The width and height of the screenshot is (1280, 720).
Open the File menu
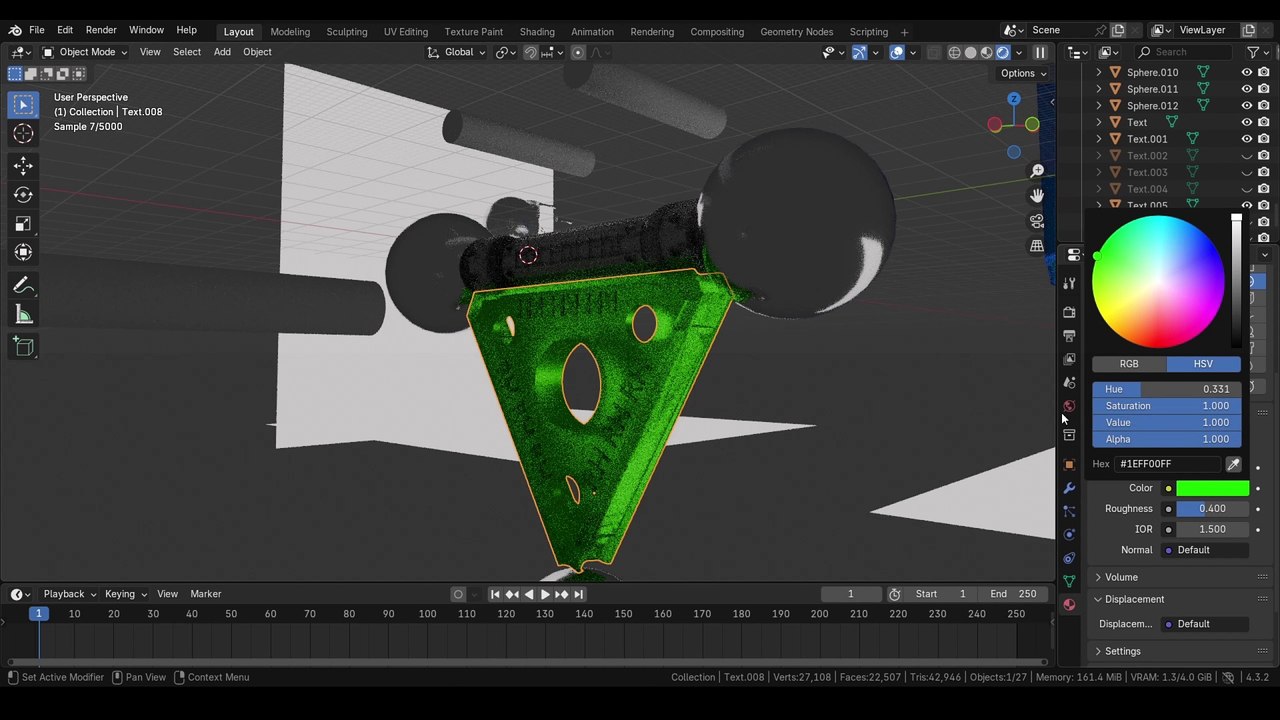[37, 30]
